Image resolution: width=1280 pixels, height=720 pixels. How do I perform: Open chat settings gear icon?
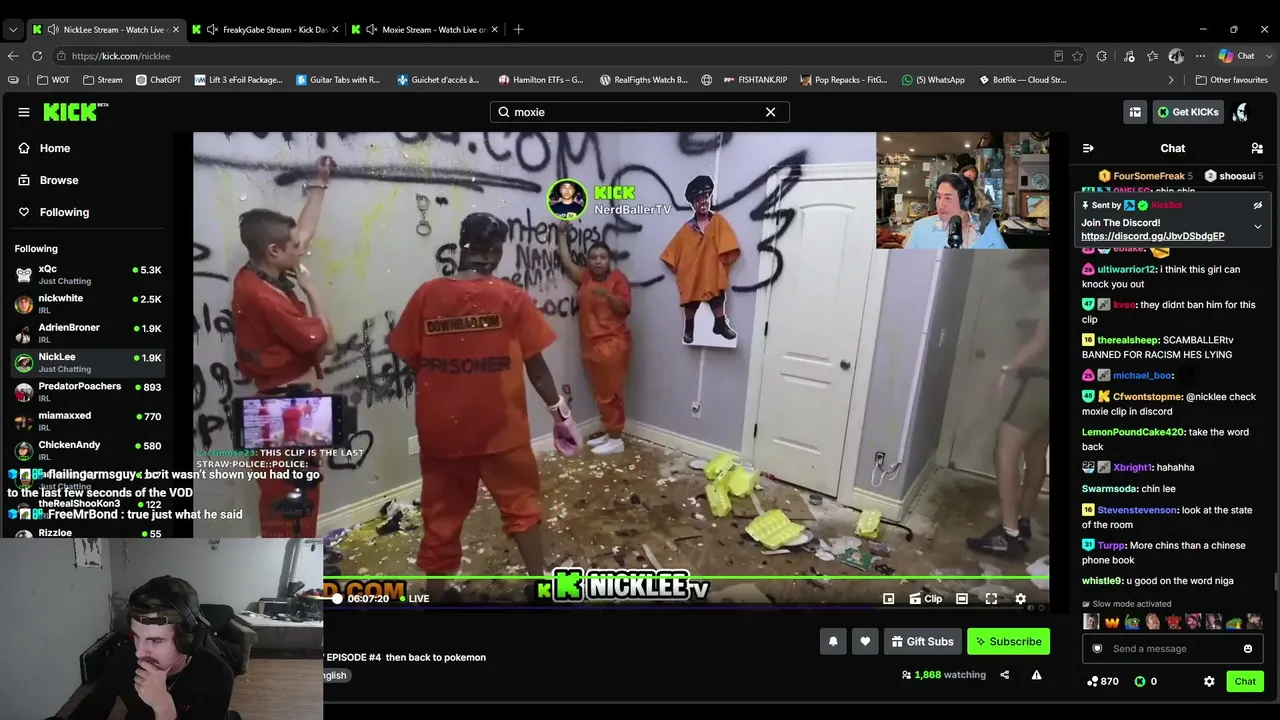click(x=1209, y=681)
